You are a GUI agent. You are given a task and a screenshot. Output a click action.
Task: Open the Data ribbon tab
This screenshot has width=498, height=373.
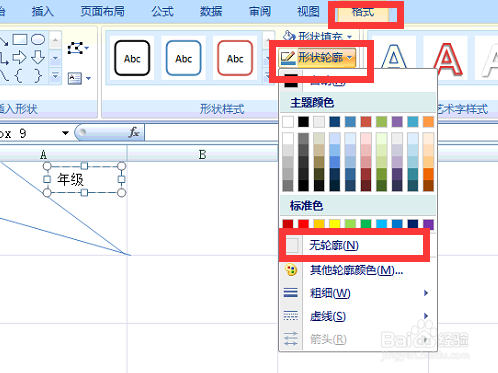pos(211,11)
